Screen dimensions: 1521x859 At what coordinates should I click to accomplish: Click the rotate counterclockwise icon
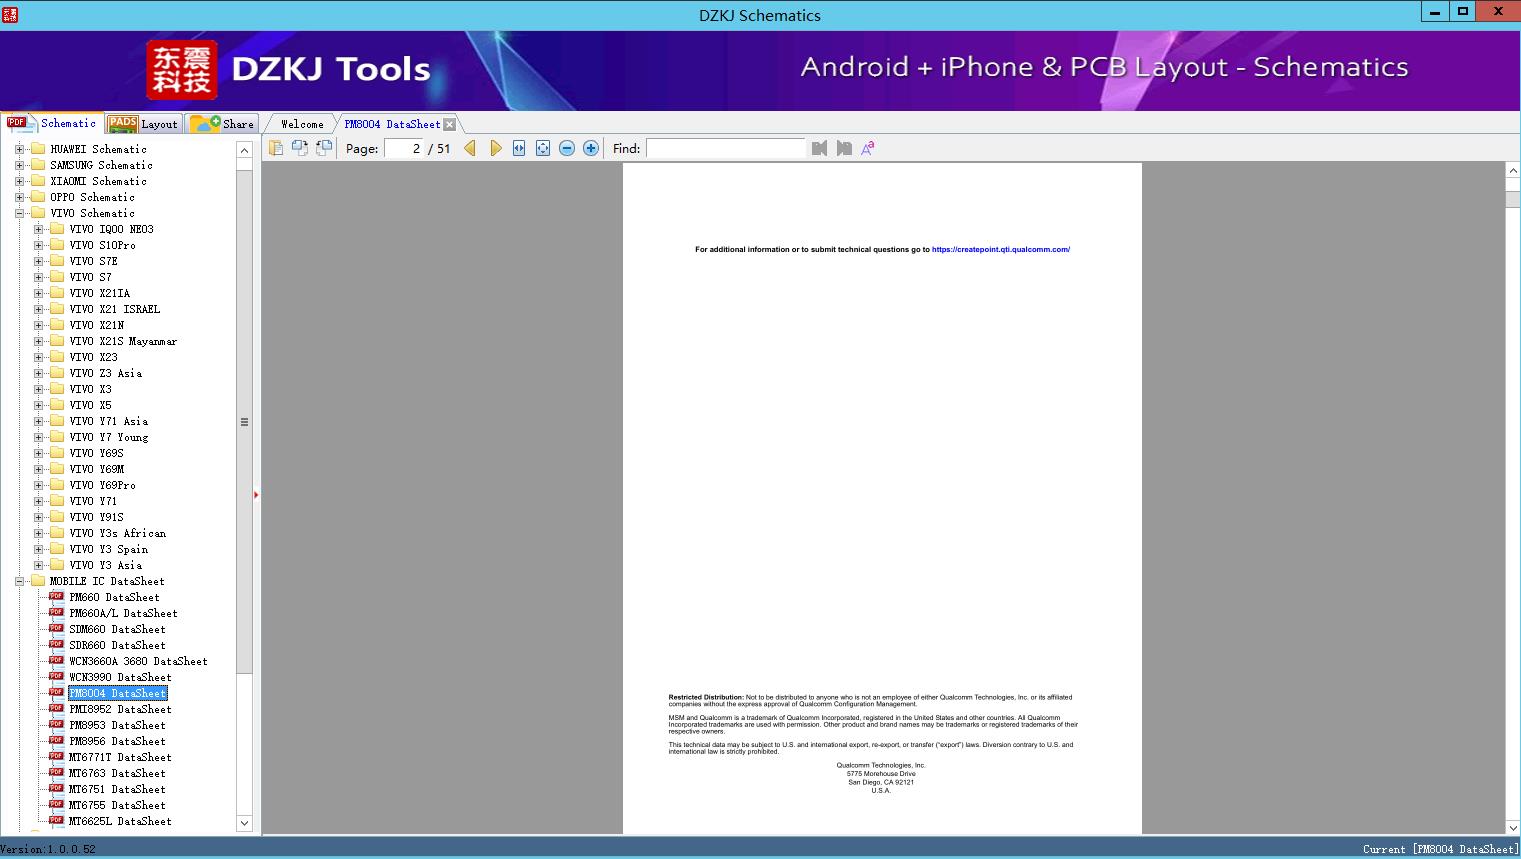click(300, 148)
